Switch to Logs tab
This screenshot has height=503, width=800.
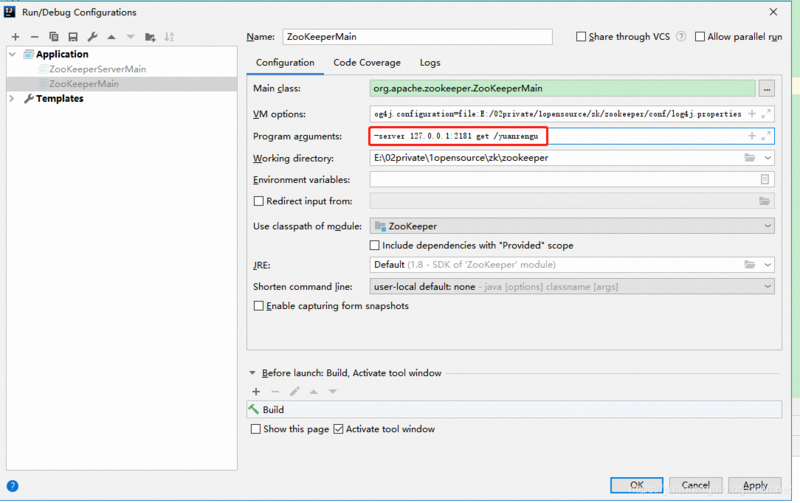tap(430, 63)
